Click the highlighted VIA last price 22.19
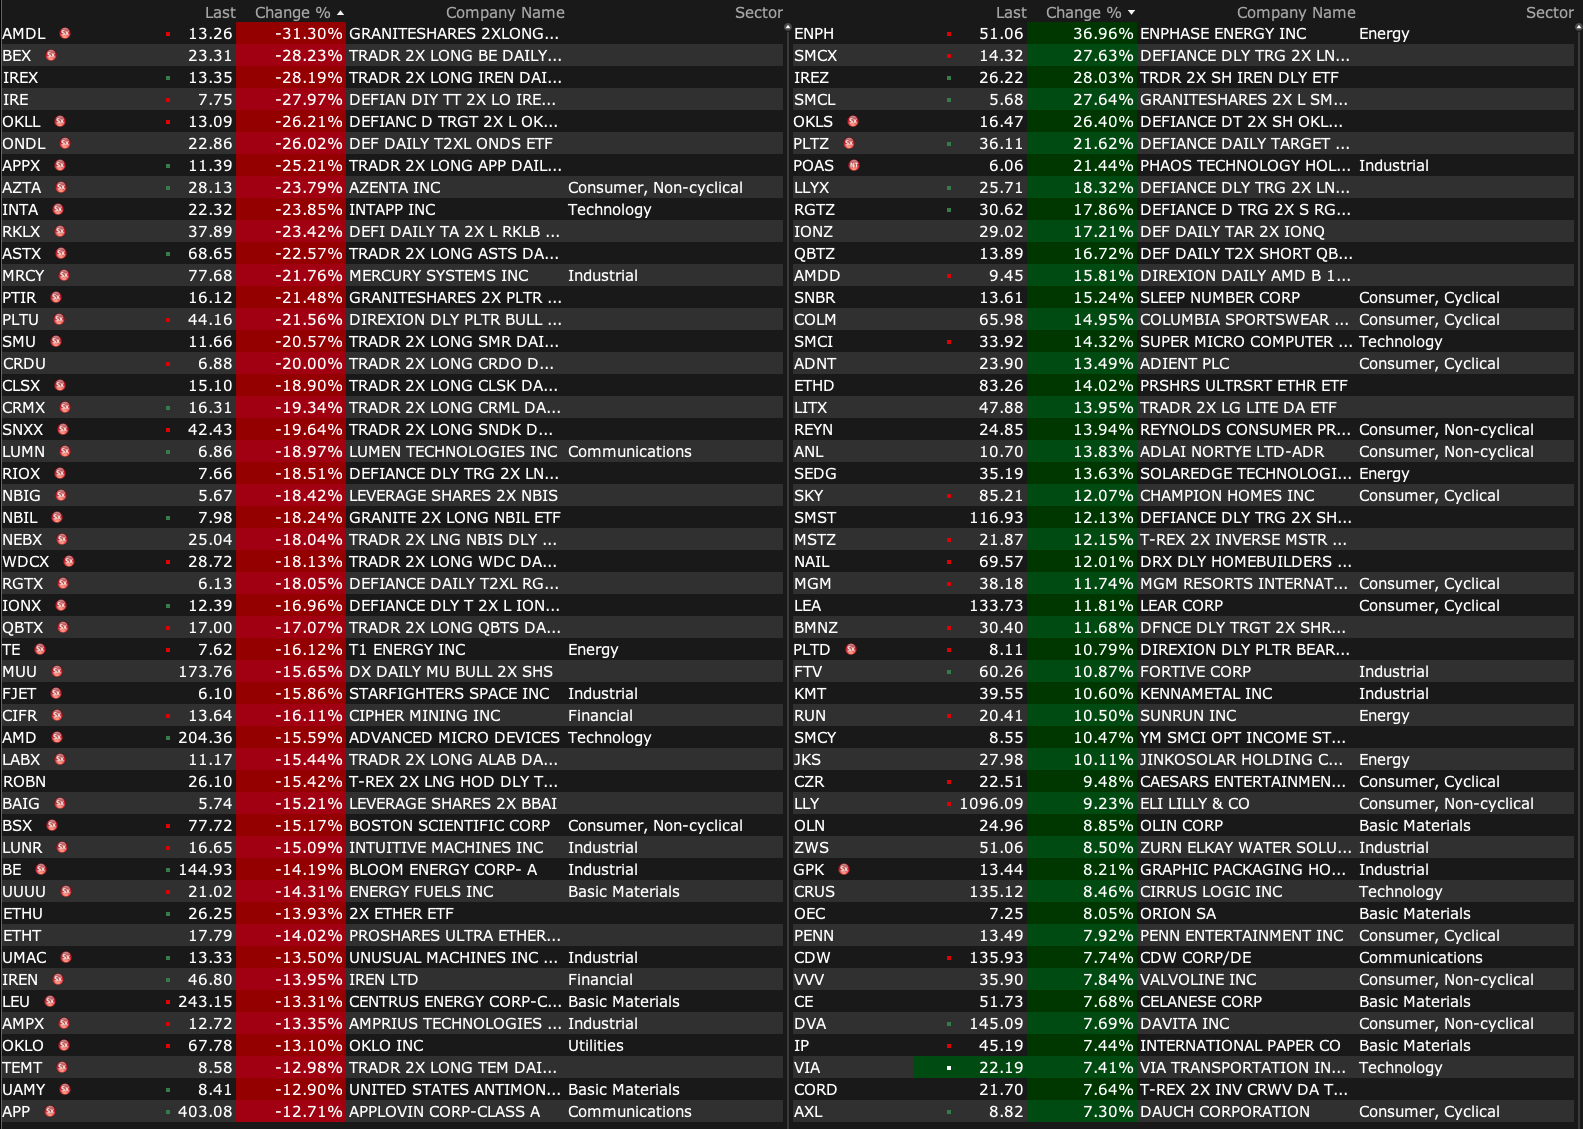The image size is (1583, 1129). tap(1000, 1068)
